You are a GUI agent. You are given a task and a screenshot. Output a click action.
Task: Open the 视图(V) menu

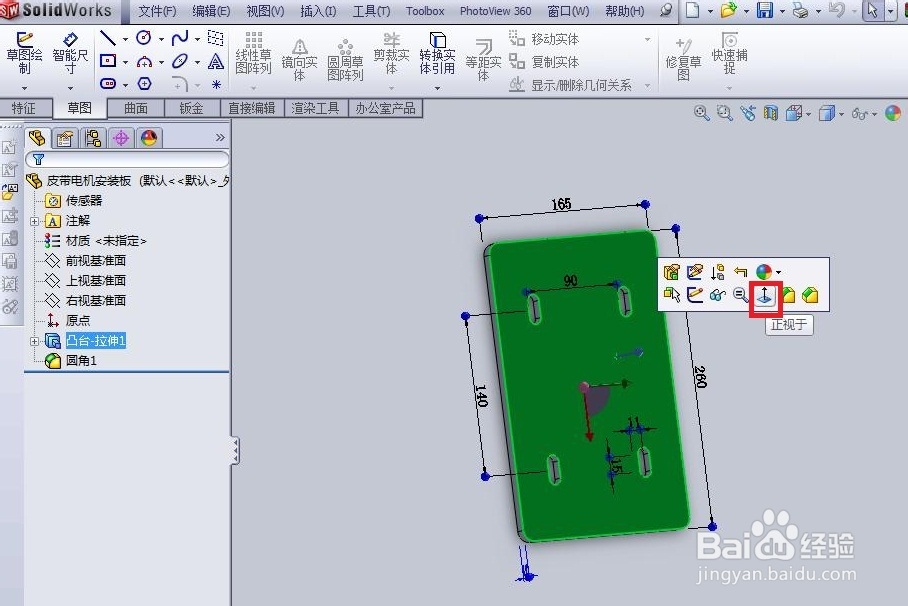pos(265,10)
